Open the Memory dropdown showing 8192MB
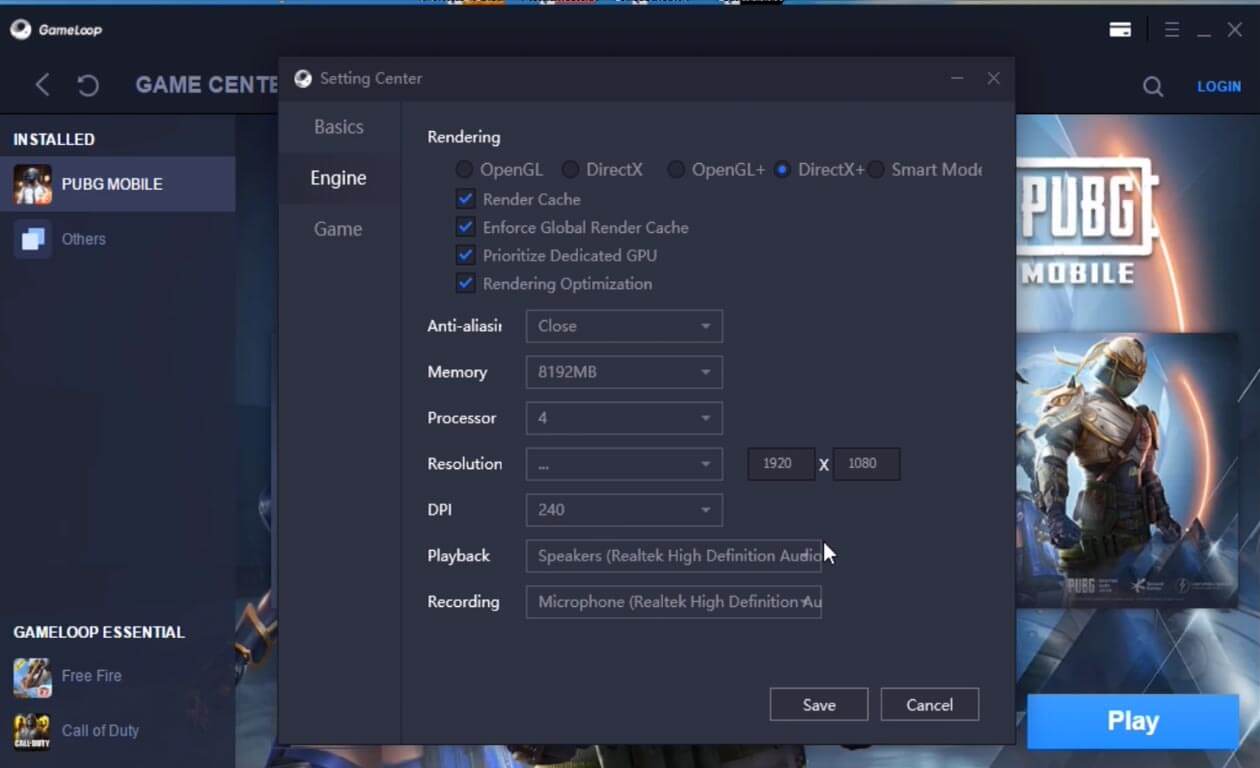Viewport: 1260px width, 768px height. pyautogui.click(x=624, y=372)
